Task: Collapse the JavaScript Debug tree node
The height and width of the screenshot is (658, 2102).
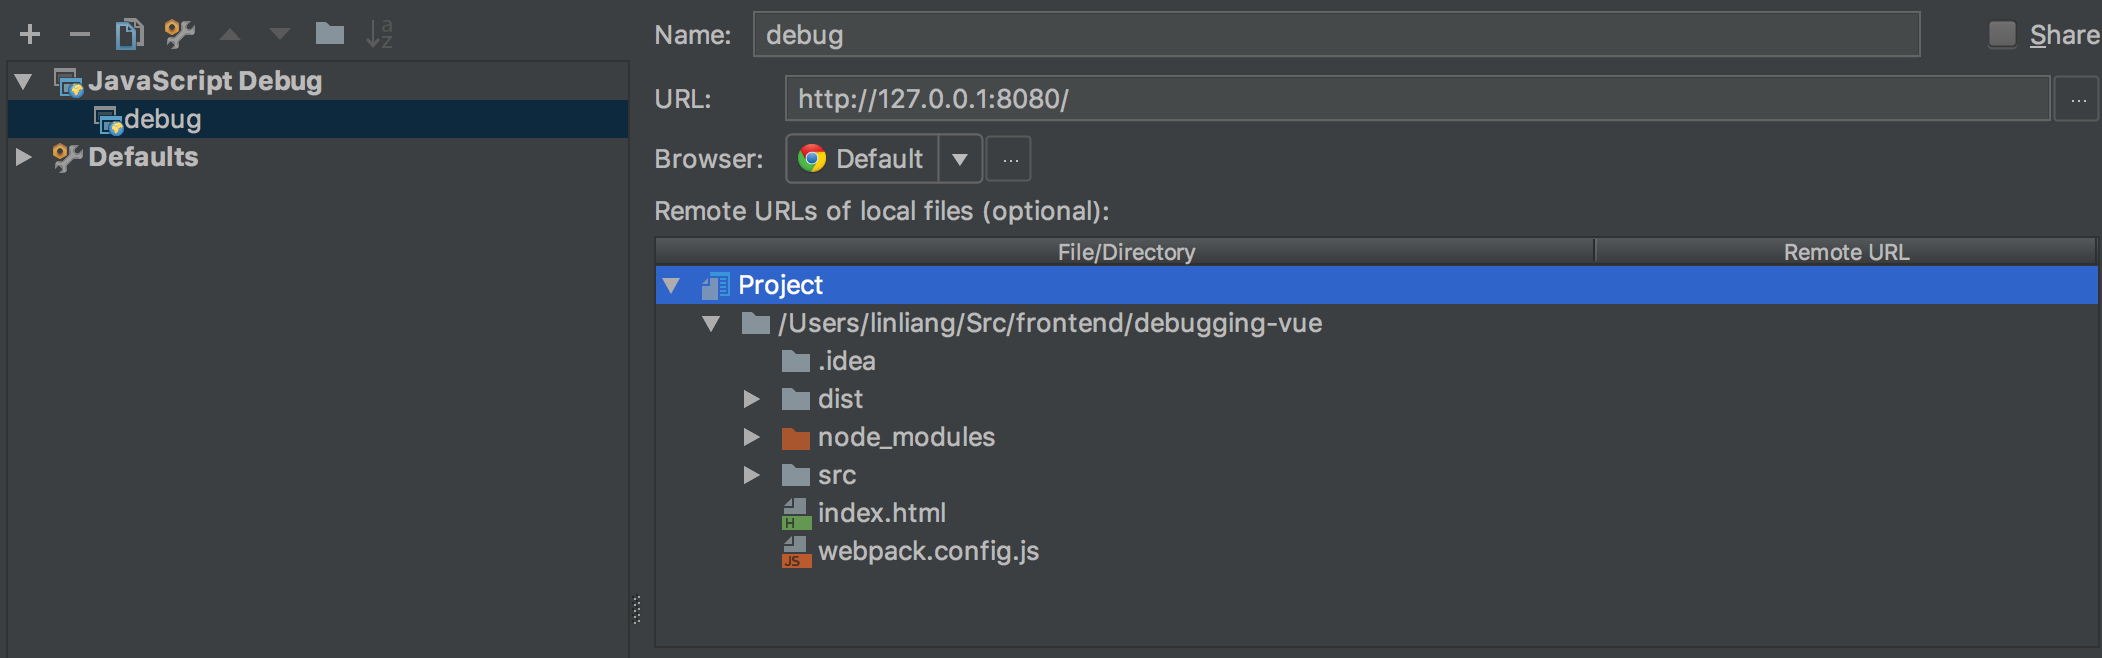Action: tap(24, 82)
